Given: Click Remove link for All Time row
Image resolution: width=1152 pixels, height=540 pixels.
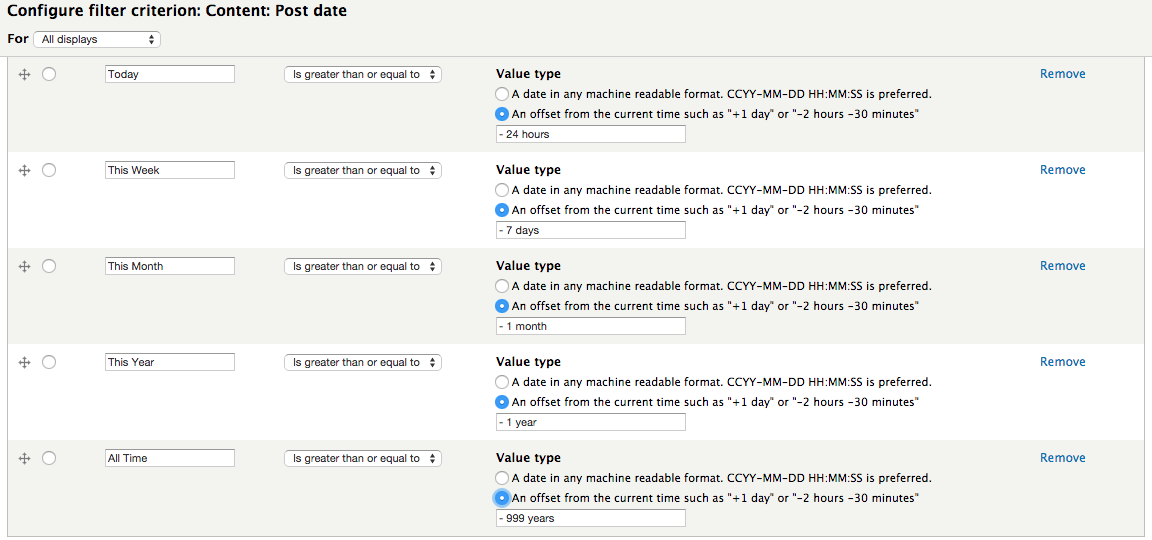Looking at the screenshot, I should 1062,458.
